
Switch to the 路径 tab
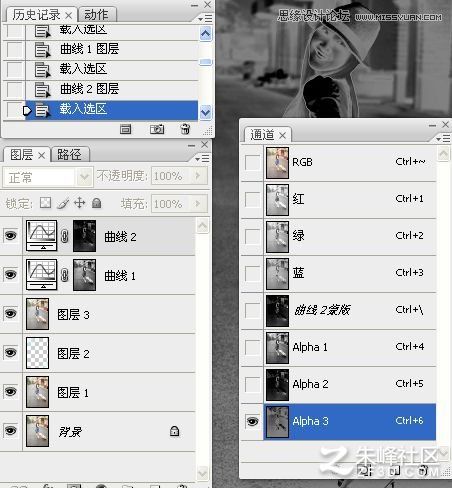[69, 154]
